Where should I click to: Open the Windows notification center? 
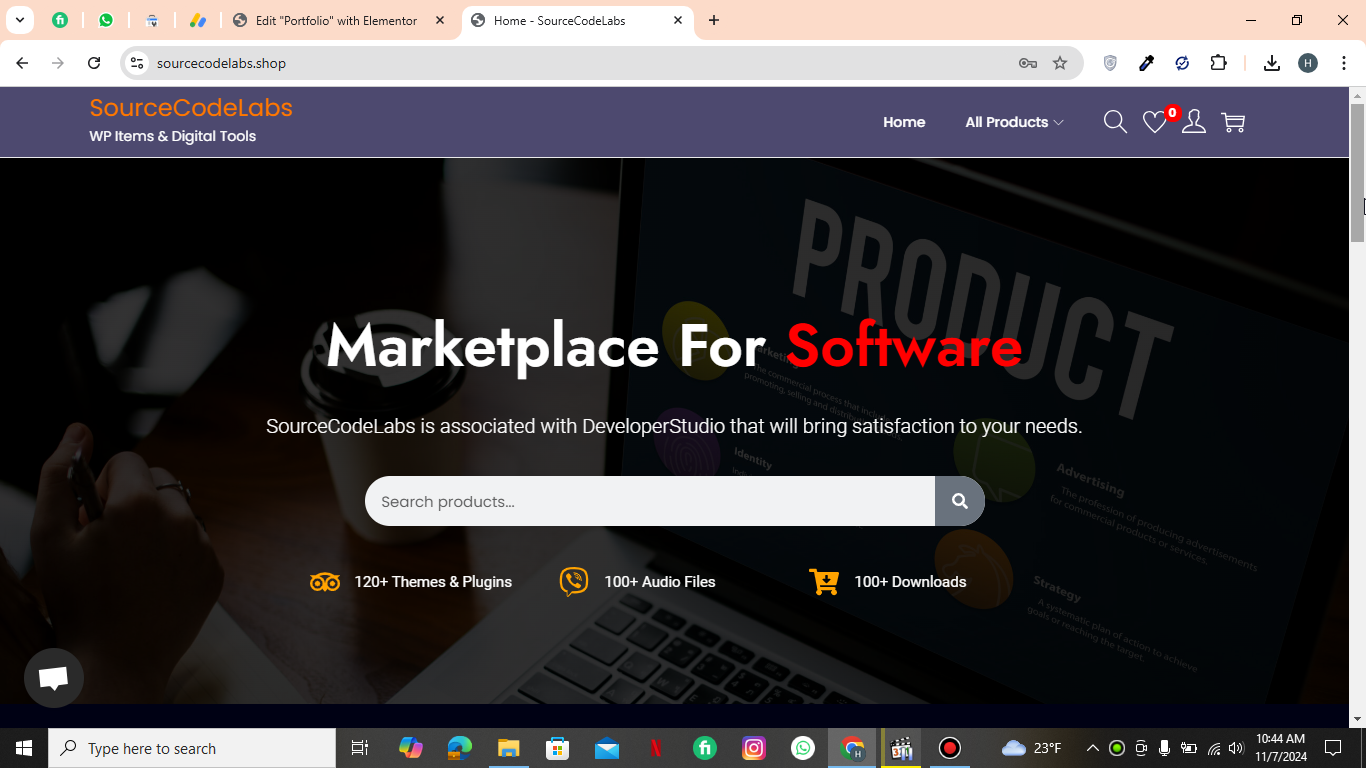[x=1333, y=748]
